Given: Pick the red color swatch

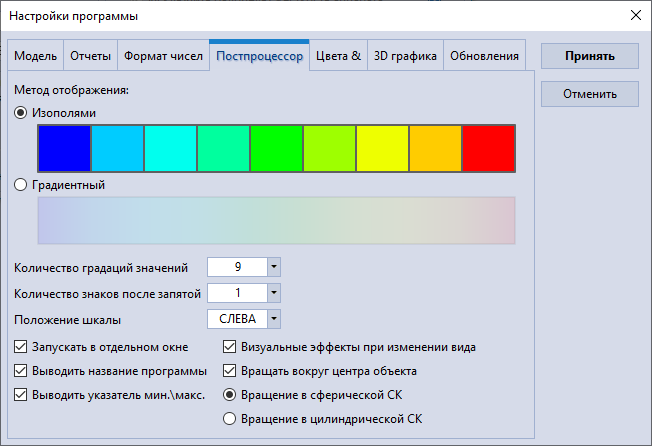Looking at the screenshot, I should click(x=489, y=148).
